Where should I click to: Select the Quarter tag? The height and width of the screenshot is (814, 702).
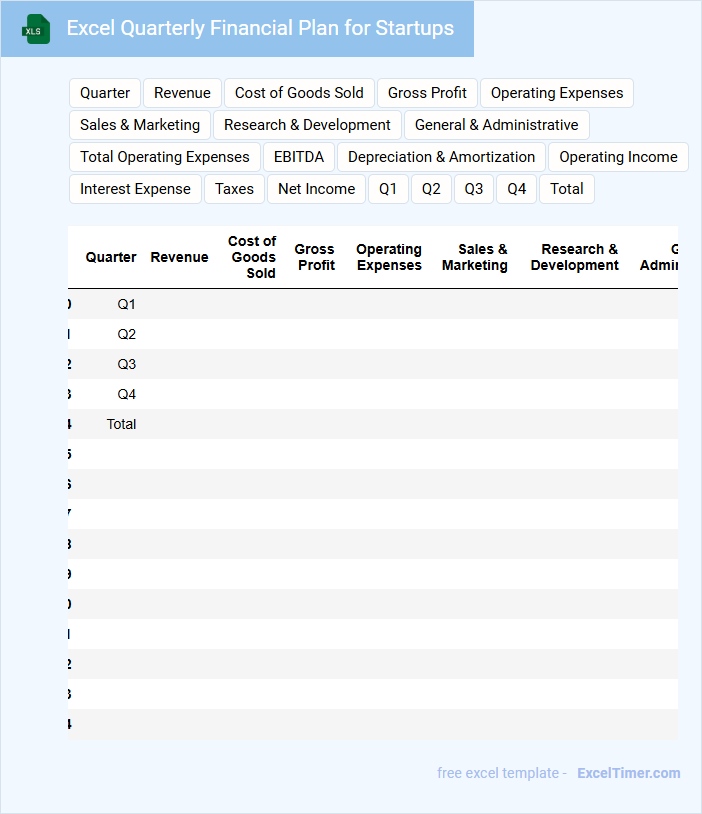pos(105,93)
